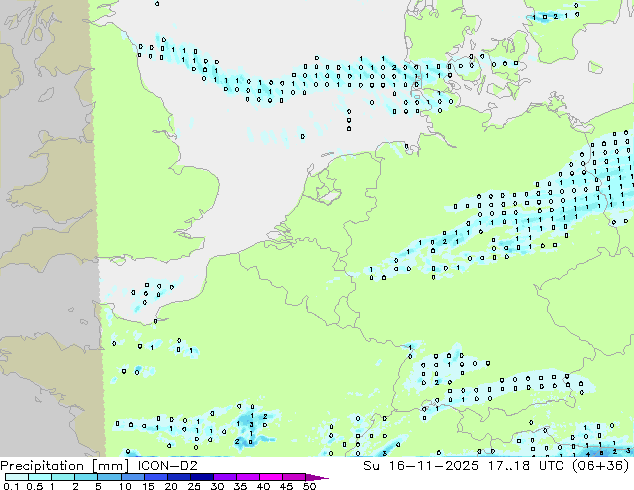Select legend swatch between 2 and 5
Viewport: 634px width, 490px height.
click(x=86, y=477)
